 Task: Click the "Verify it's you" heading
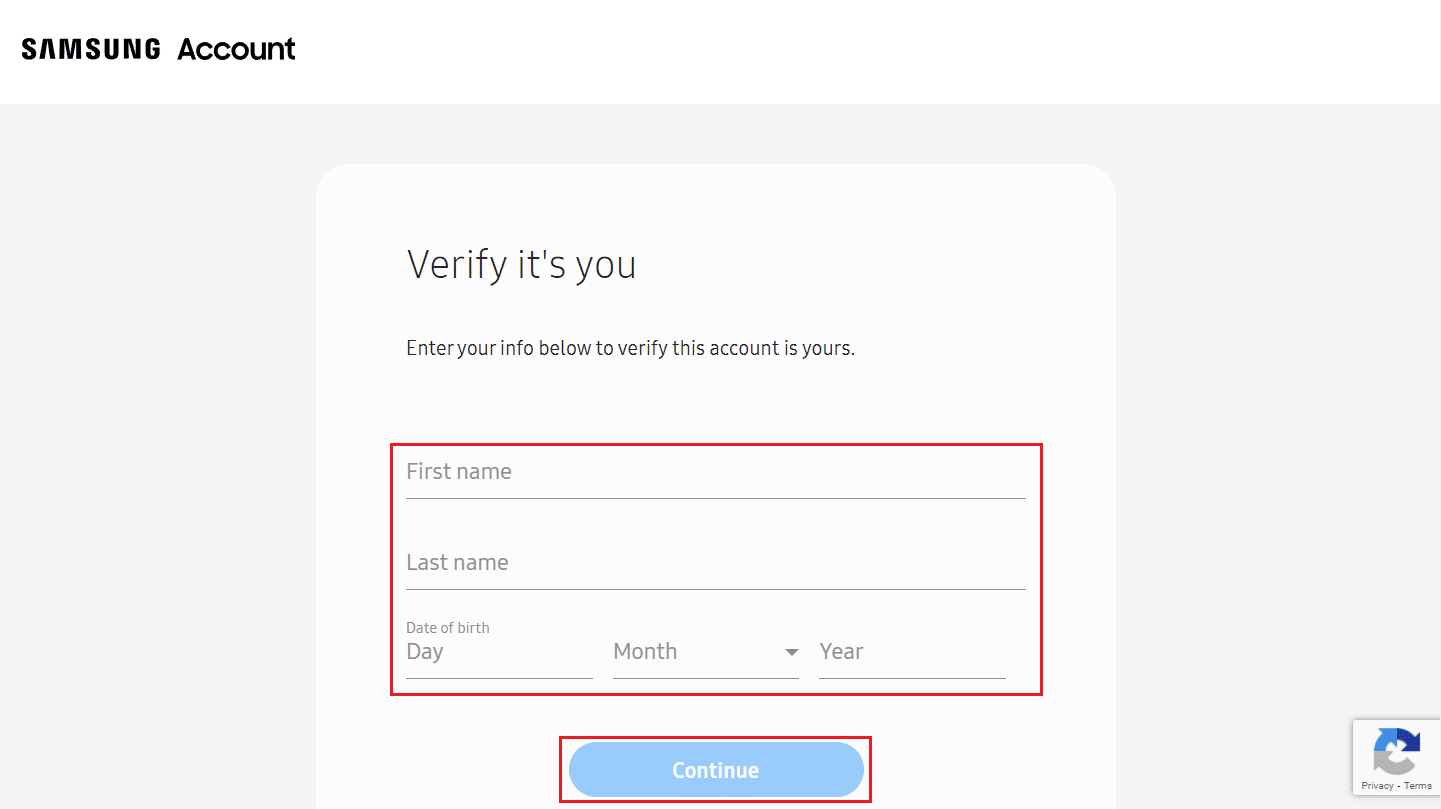pos(521,265)
